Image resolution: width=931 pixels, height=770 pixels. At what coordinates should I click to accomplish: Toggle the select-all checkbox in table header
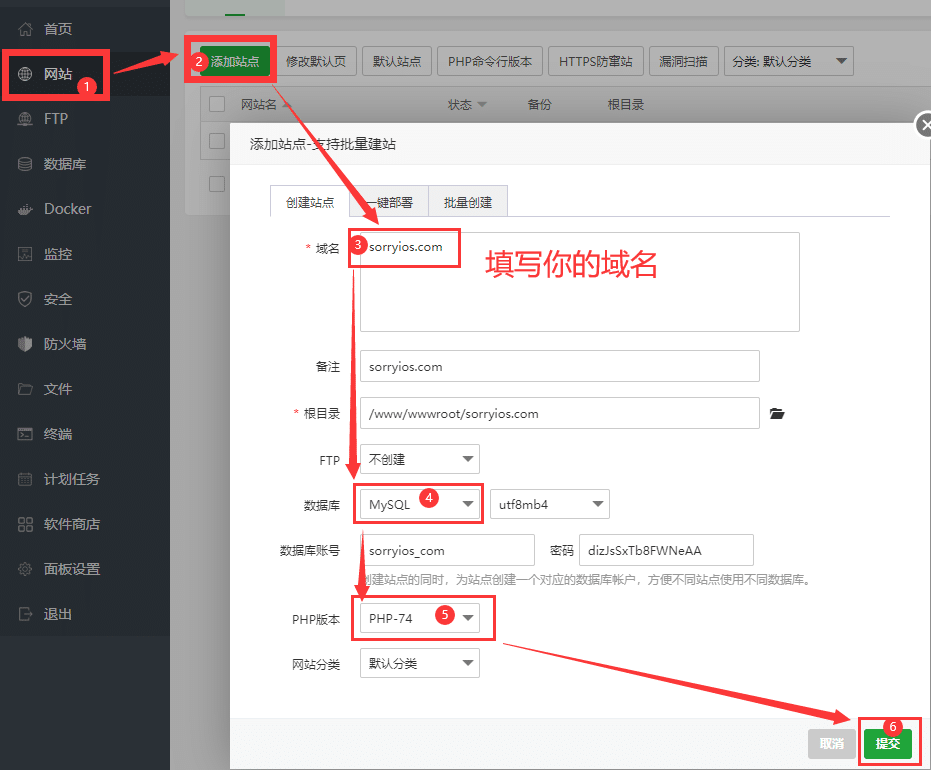coord(217,104)
